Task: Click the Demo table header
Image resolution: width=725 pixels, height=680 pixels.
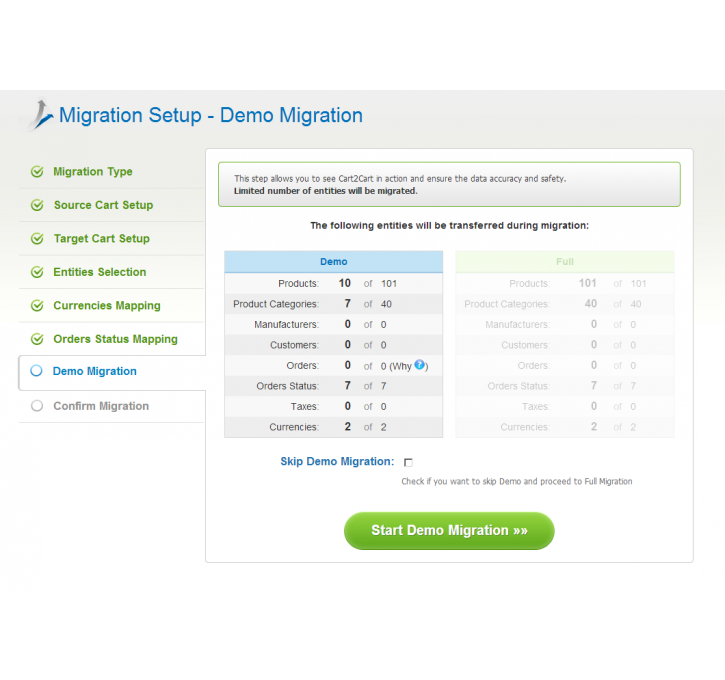Action: pos(333,262)
